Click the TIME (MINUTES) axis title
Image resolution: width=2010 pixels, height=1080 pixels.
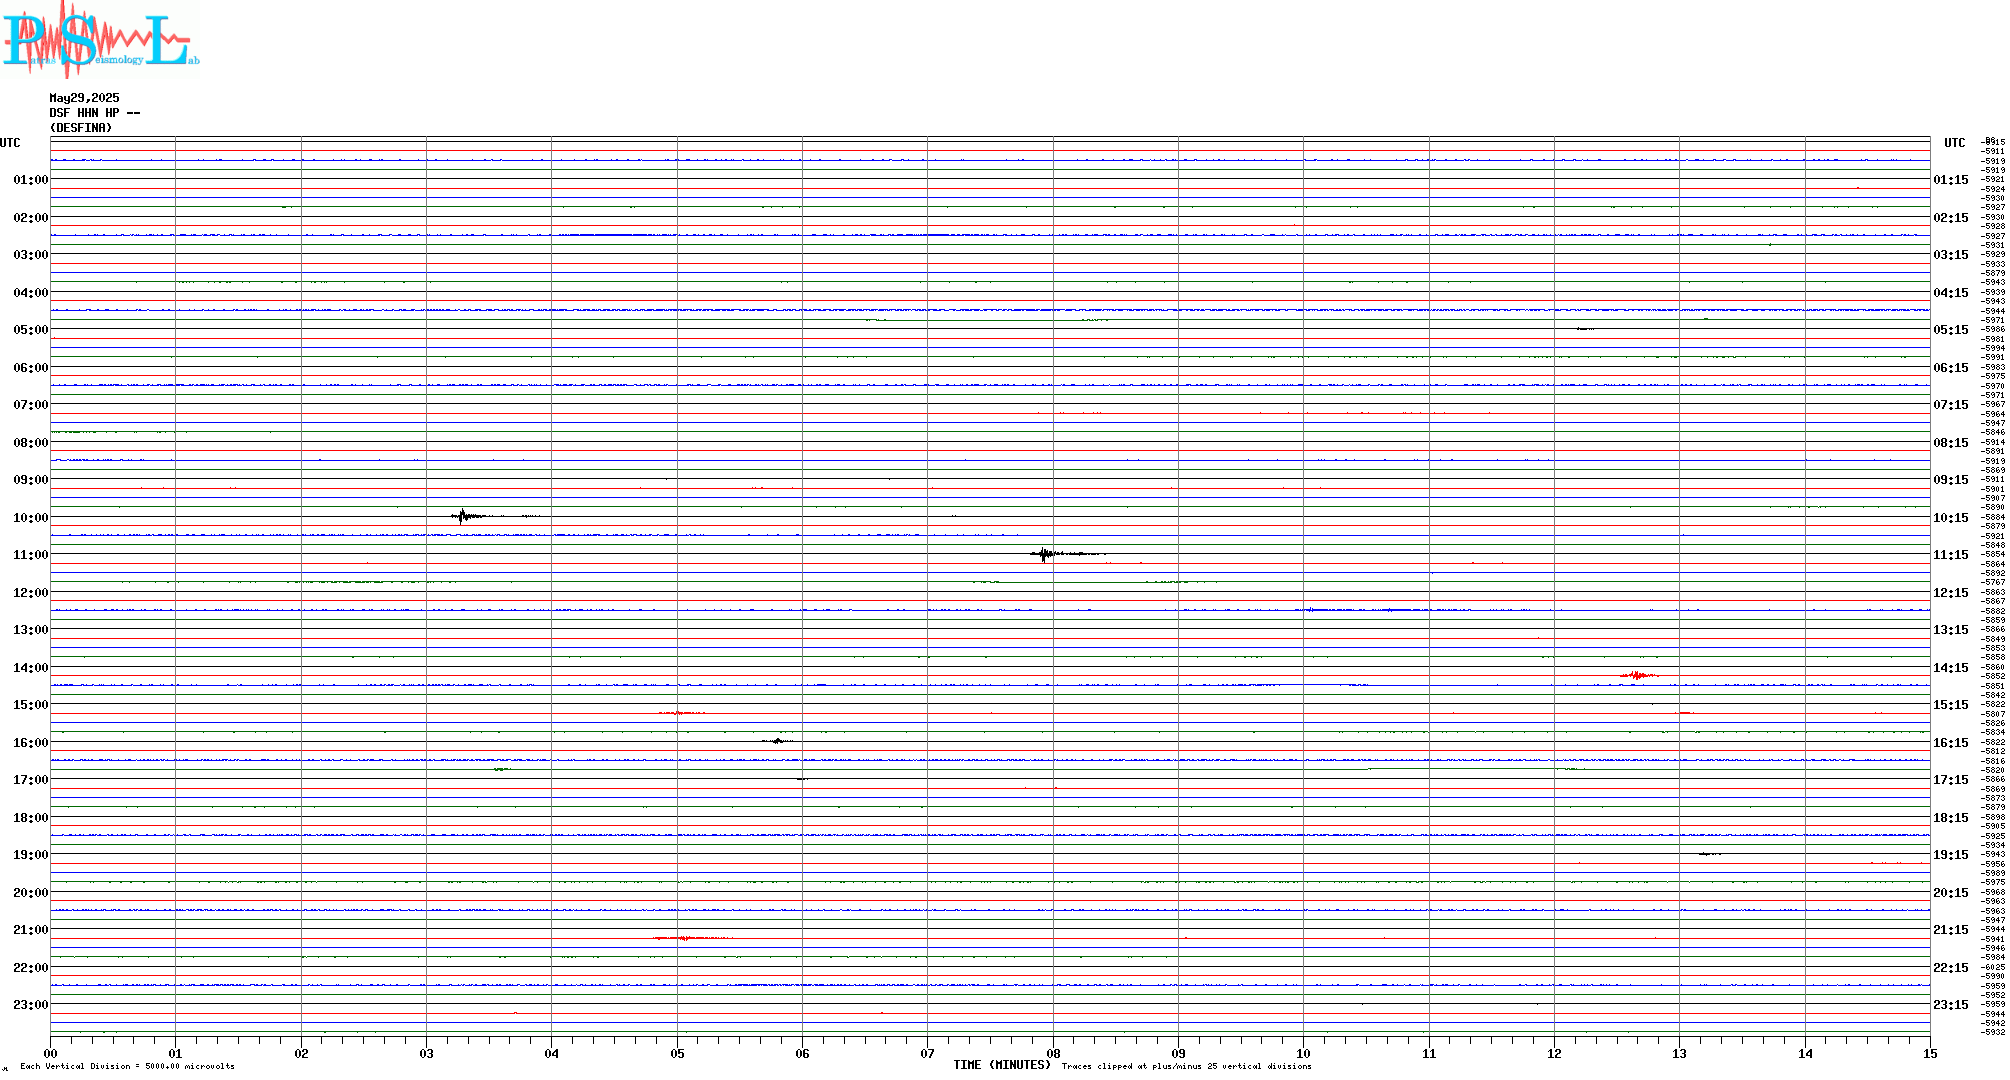(x=1002, y=1065)
